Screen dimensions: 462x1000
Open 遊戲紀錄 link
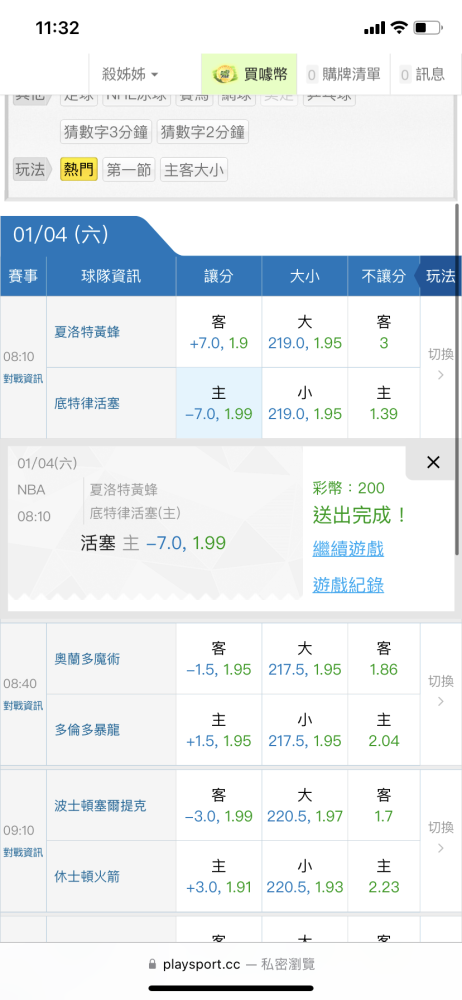tap(348, 585)
